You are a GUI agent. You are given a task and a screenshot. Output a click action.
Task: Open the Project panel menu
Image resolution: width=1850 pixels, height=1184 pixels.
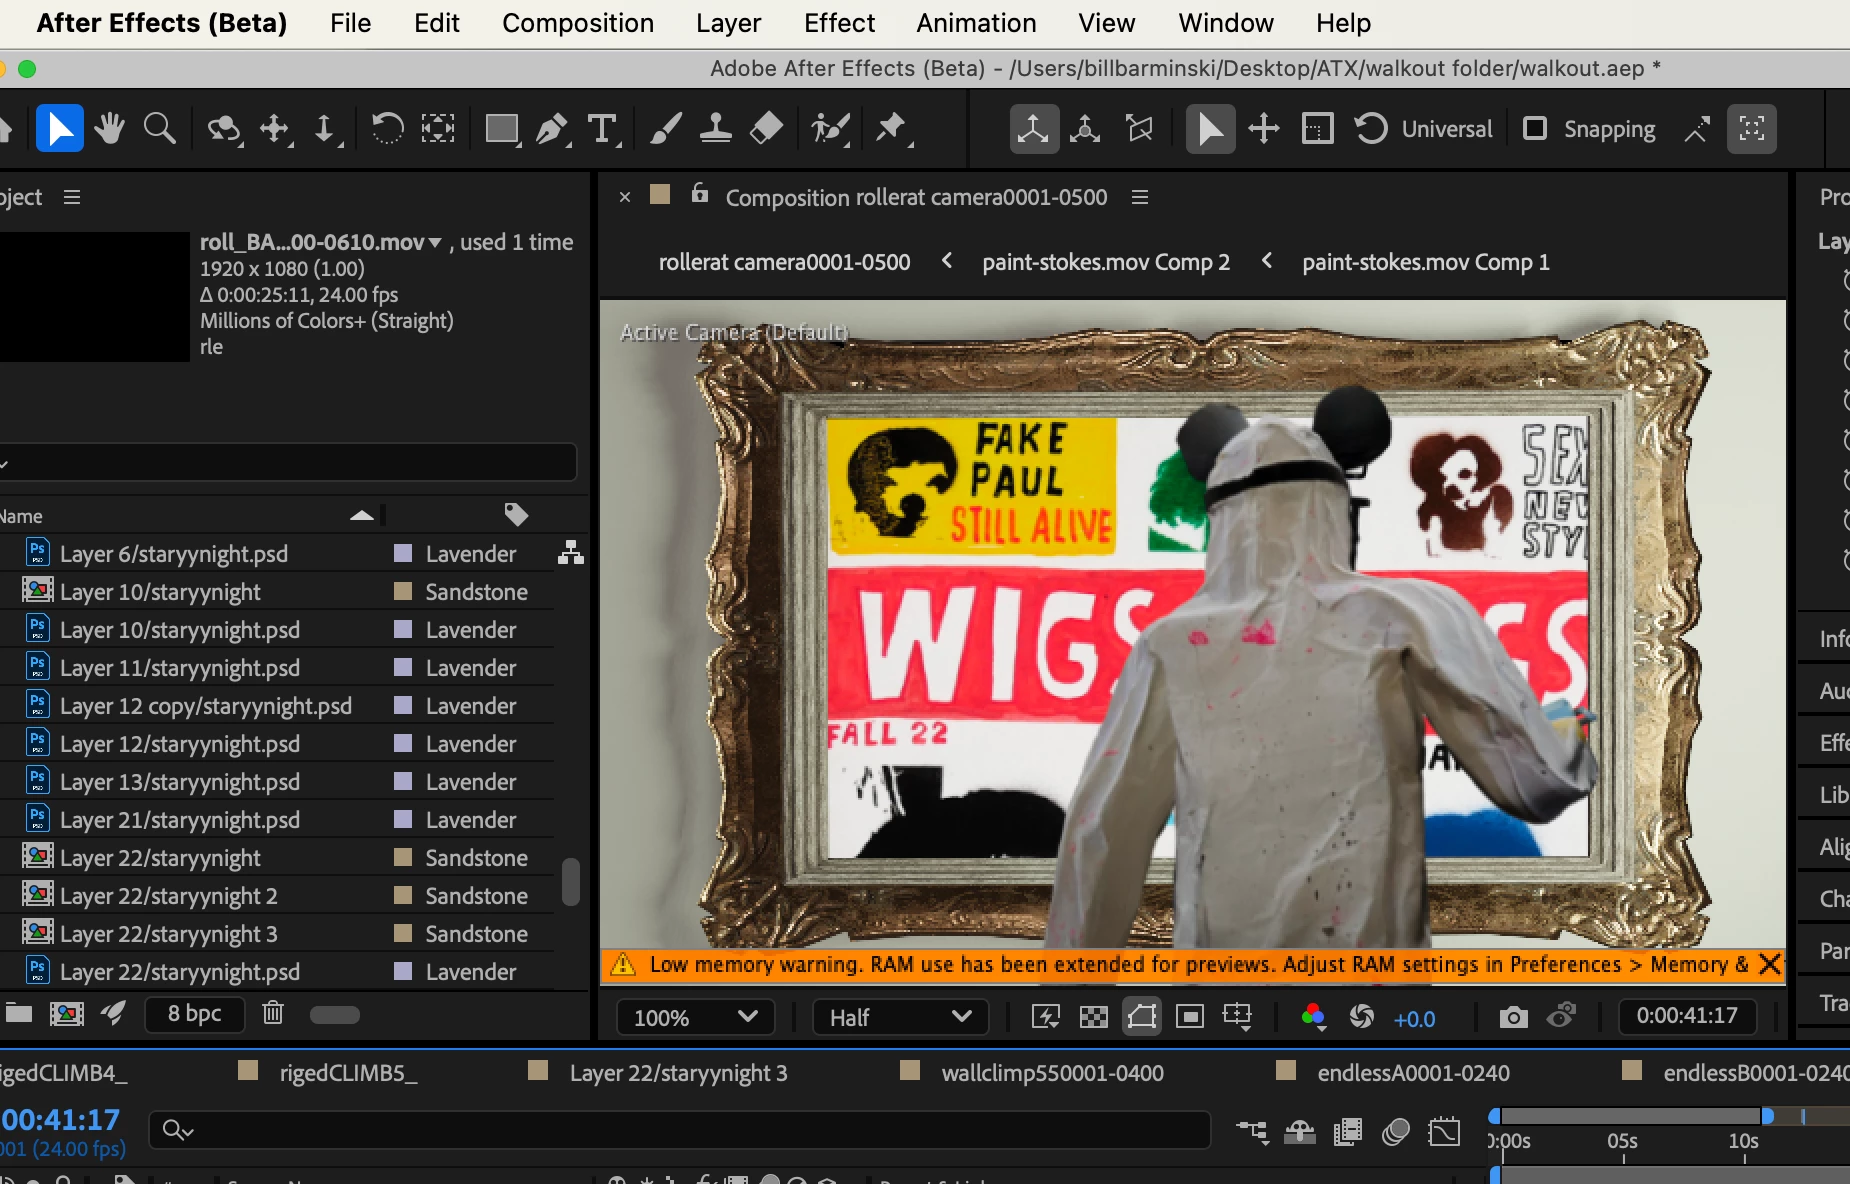72,197
